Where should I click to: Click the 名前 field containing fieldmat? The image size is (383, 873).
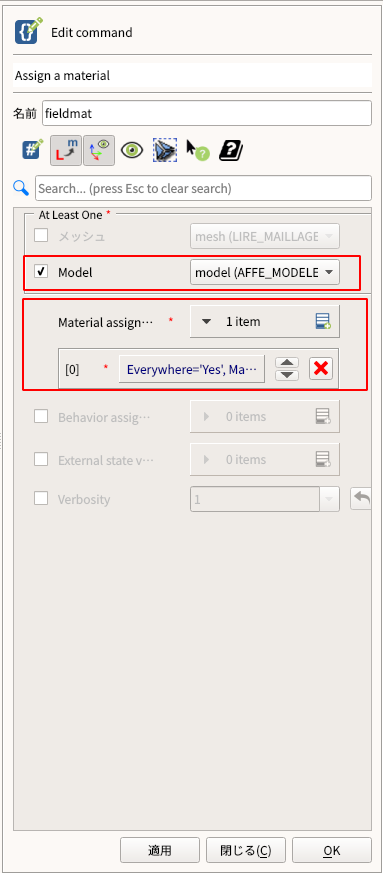(207, 113)
